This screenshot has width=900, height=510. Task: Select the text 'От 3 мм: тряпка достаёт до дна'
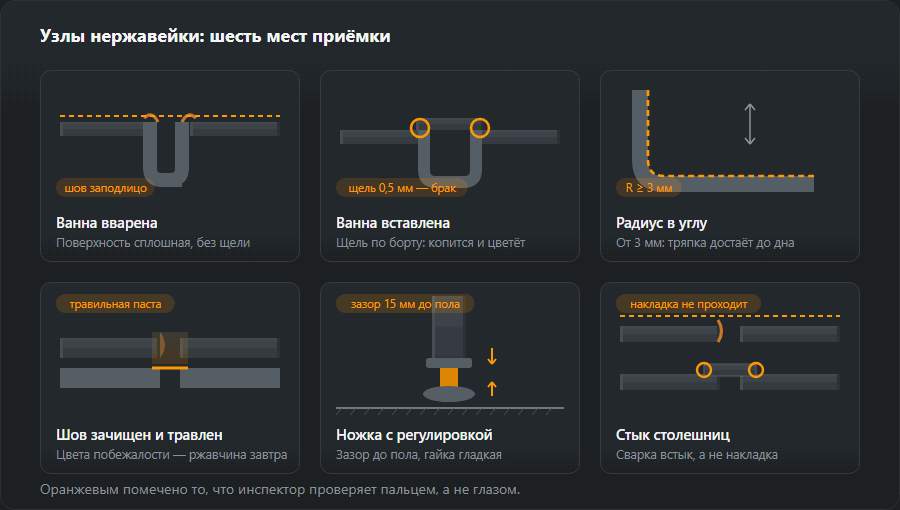click(705, 243)
